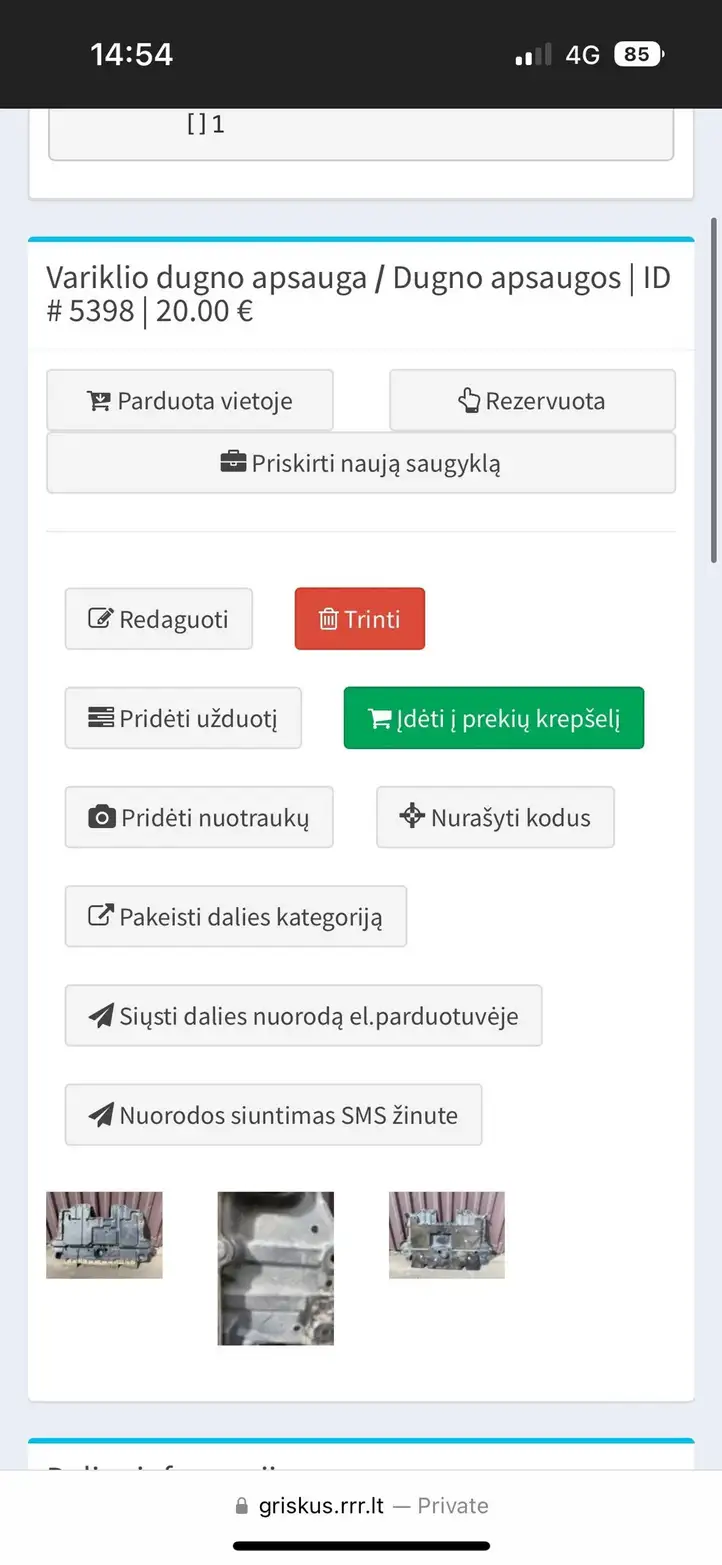Screen dimensions: 722x1565
Task: Click the hand pointer icon on Rezervuota
Action: click(x=469, y=401)
